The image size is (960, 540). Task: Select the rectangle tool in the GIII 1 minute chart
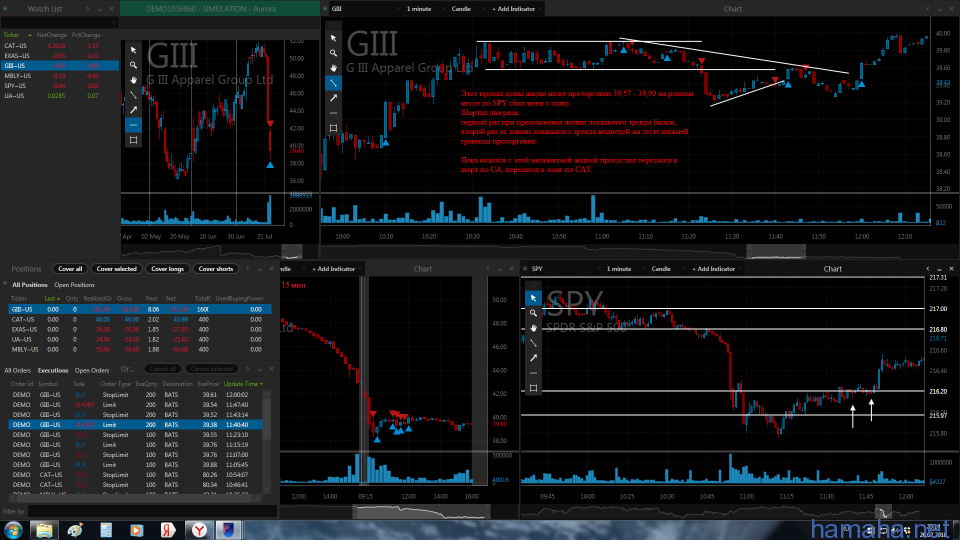(x=333, y=128)
